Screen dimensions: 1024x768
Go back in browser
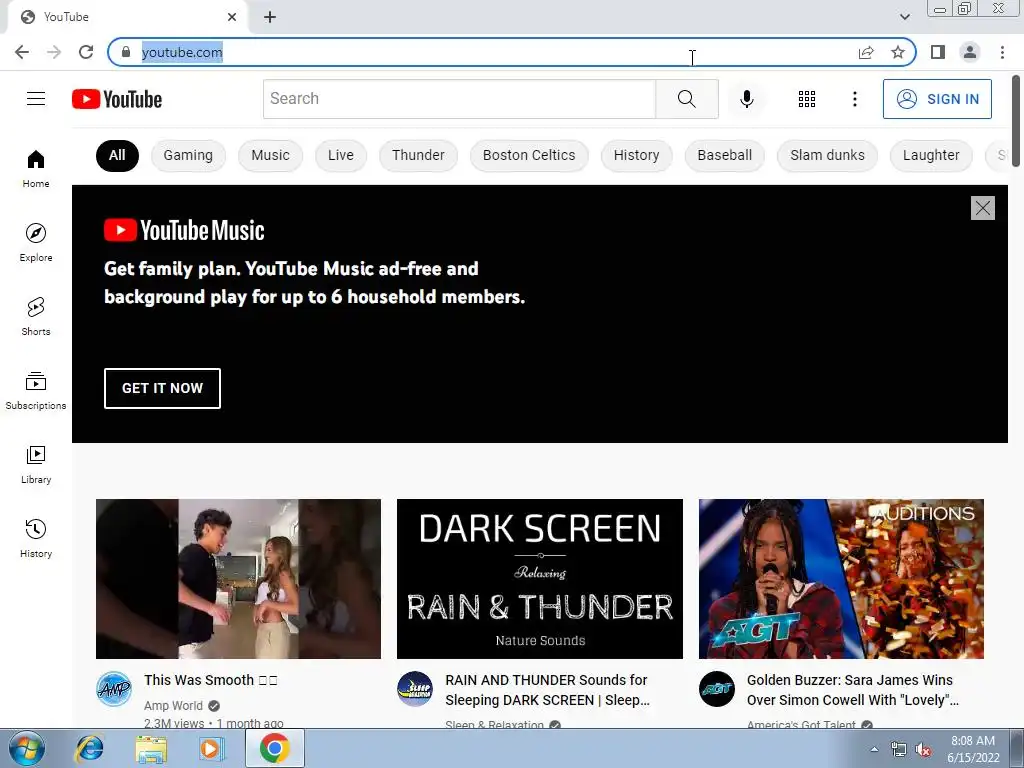click(x=22, y=52)
